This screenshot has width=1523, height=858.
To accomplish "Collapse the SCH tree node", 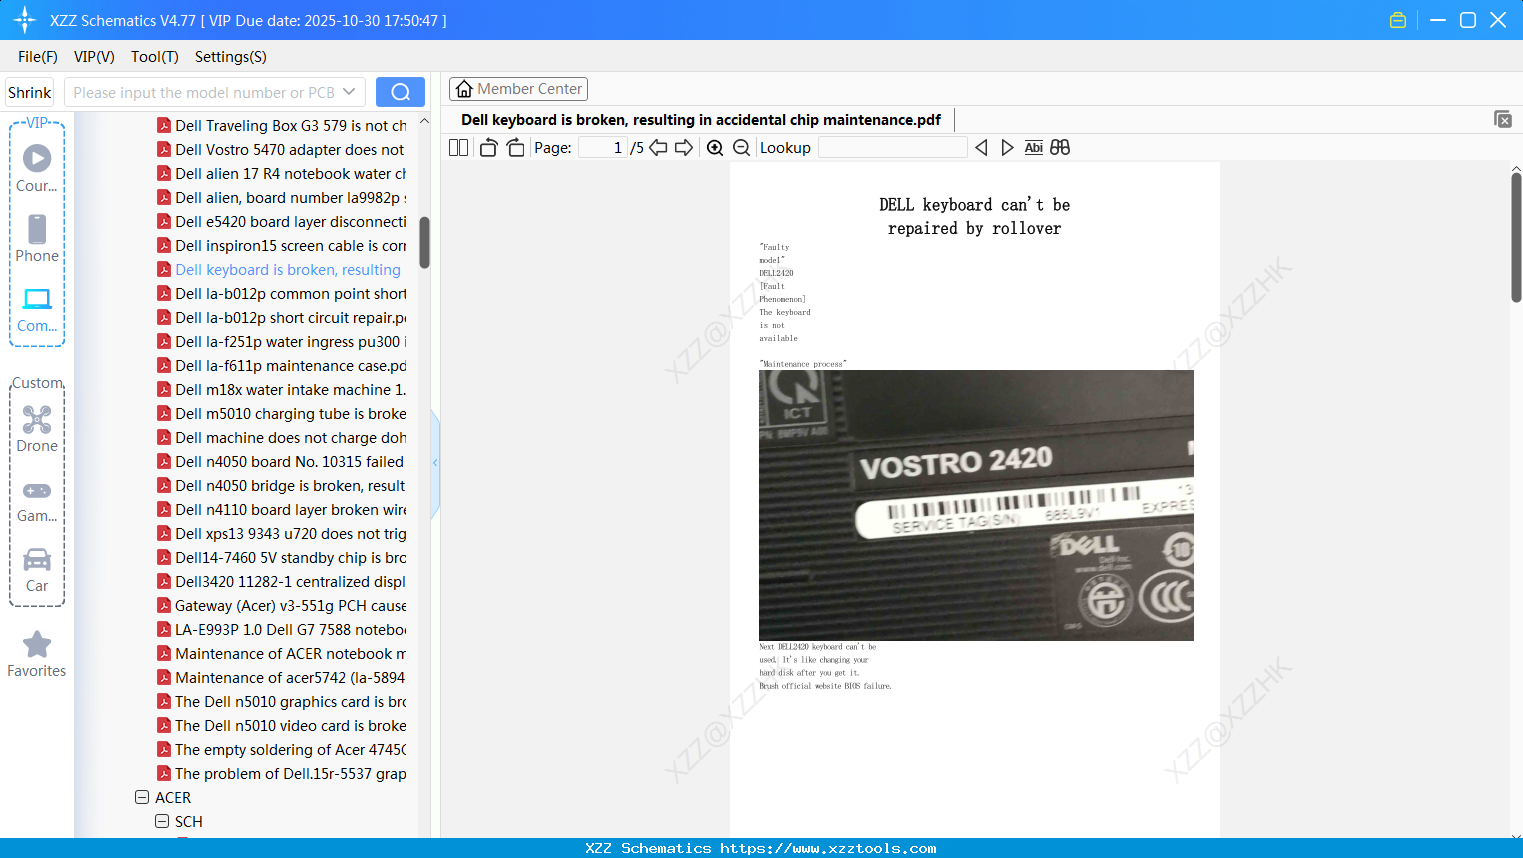I will (x=162, y=822).
